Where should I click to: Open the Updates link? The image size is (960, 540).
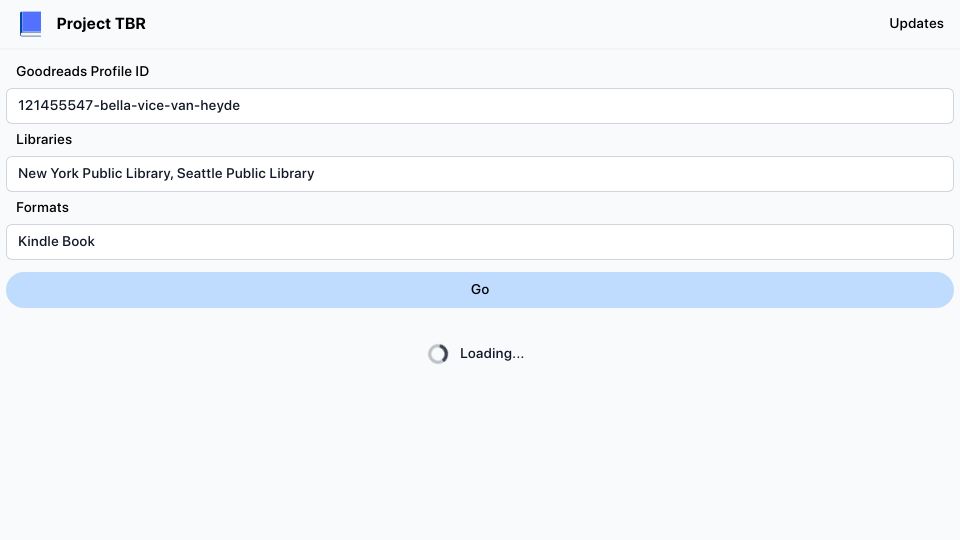pos(916,23)
